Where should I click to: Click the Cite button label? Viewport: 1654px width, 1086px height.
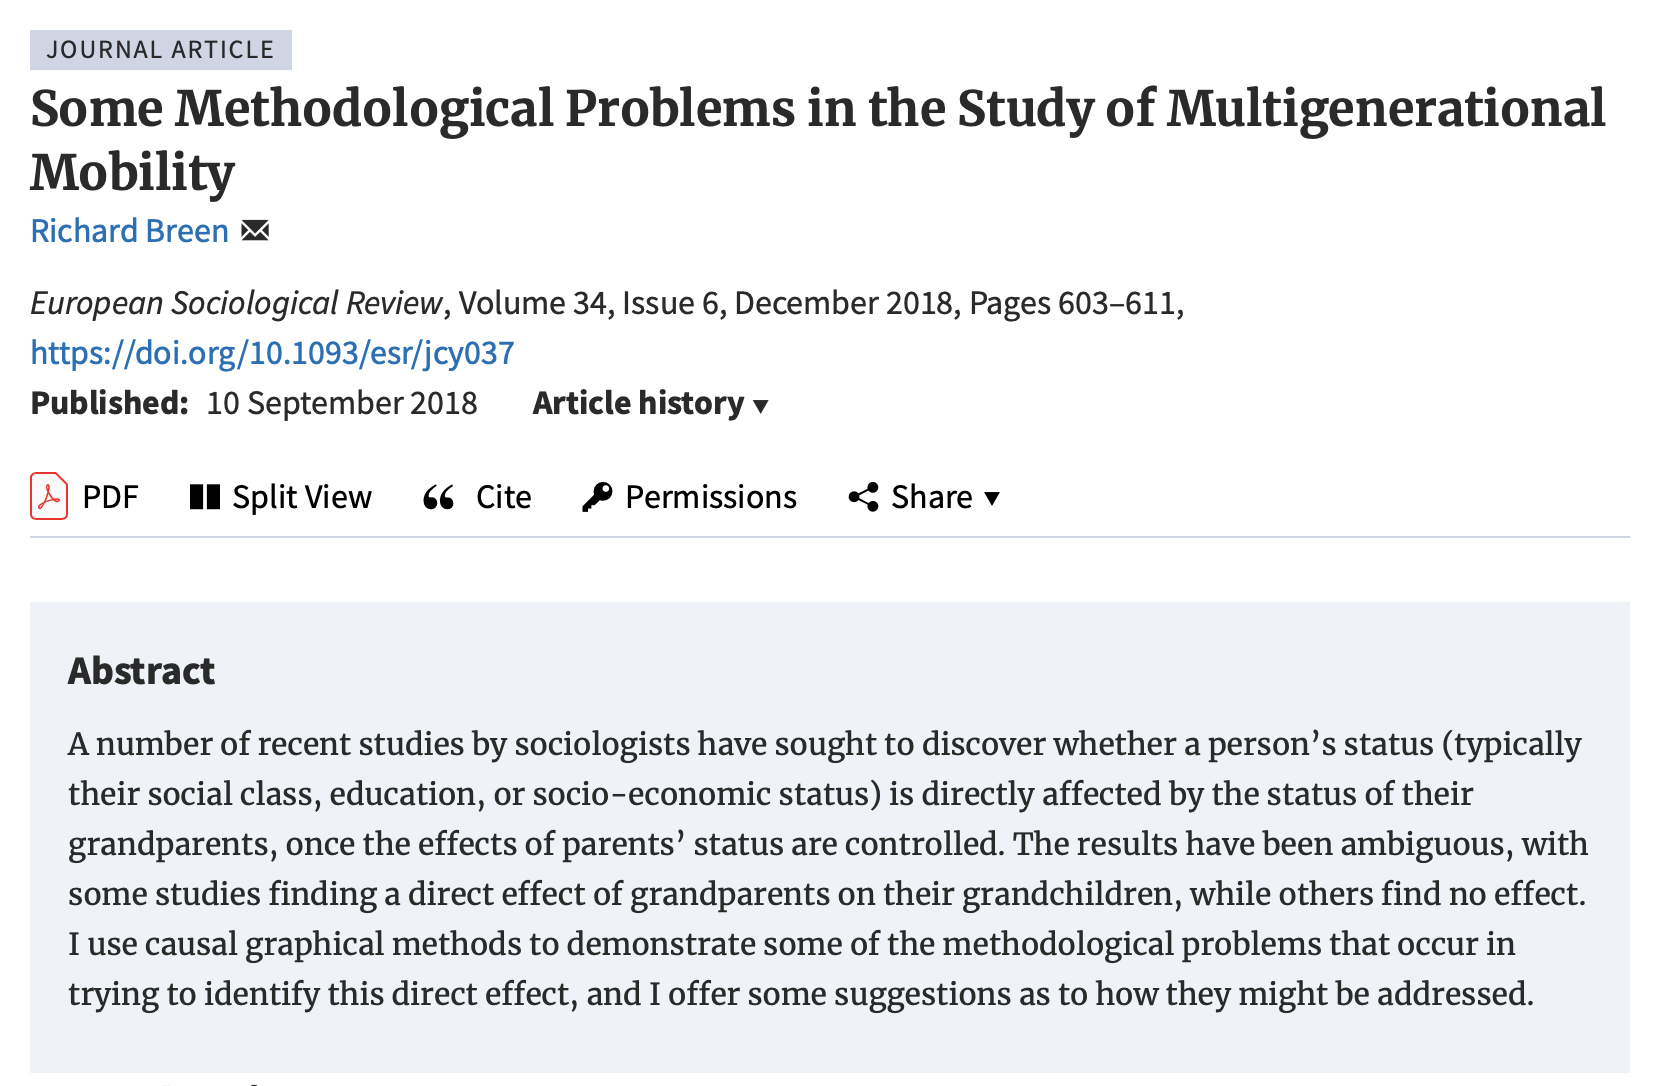(503, 497)
